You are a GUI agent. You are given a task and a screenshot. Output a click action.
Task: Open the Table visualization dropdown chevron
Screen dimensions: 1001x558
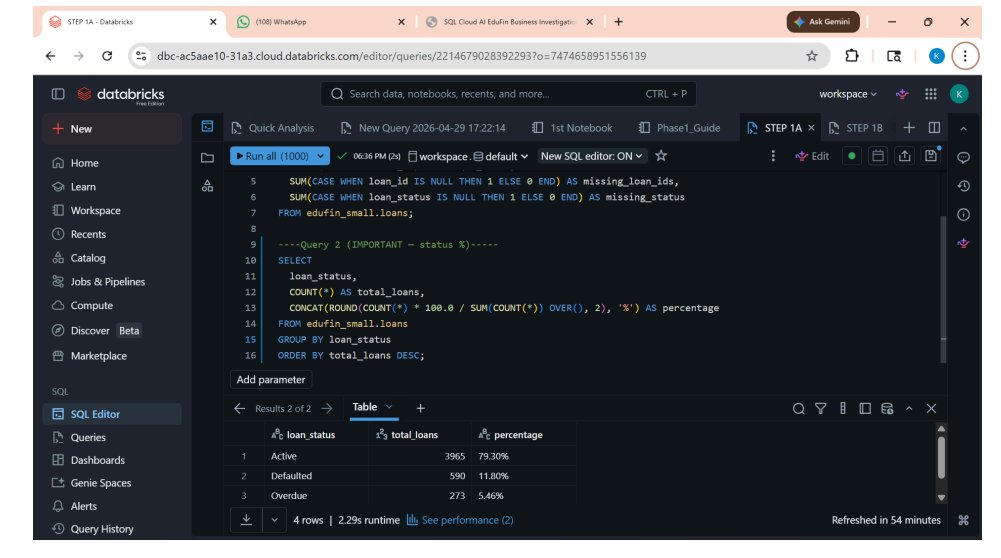pyautogui.click(x=389, y=407)
